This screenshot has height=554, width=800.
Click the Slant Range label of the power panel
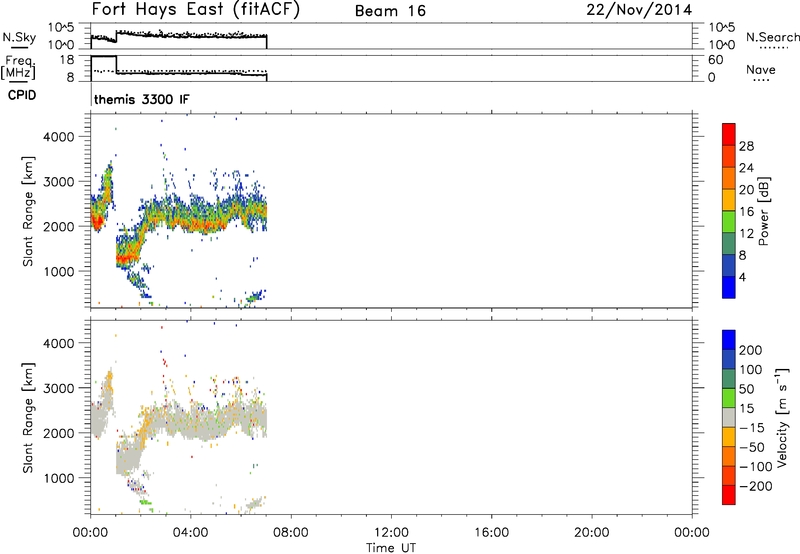[28, 211]
